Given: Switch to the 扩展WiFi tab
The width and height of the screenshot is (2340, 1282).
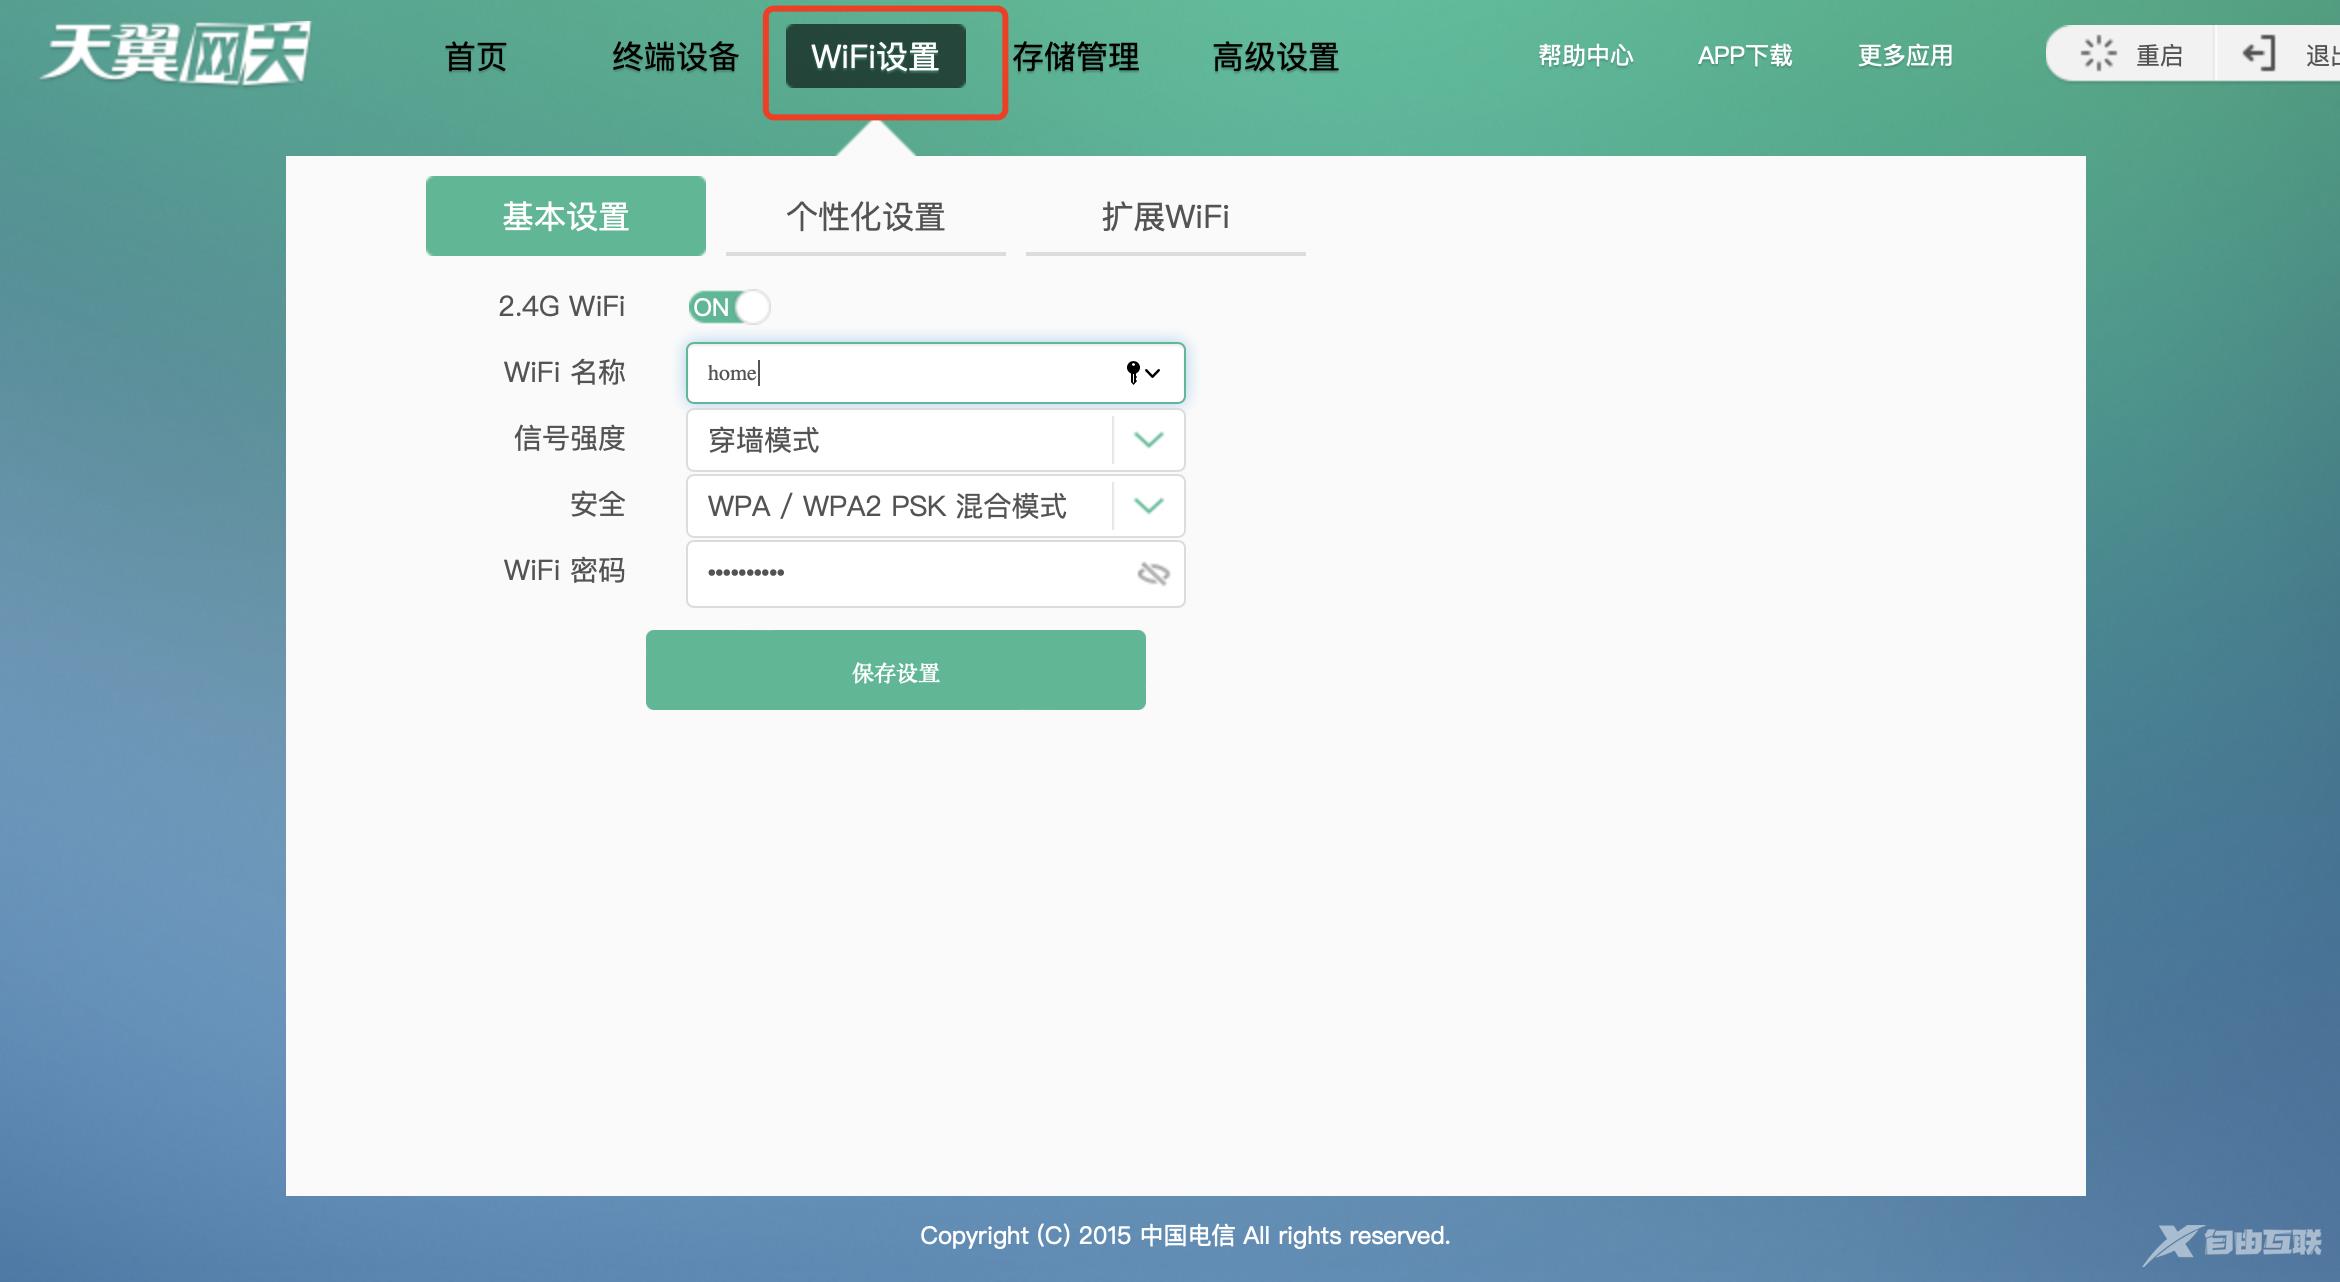Looking at the screenshot, I should click(x=1166, y=216).
